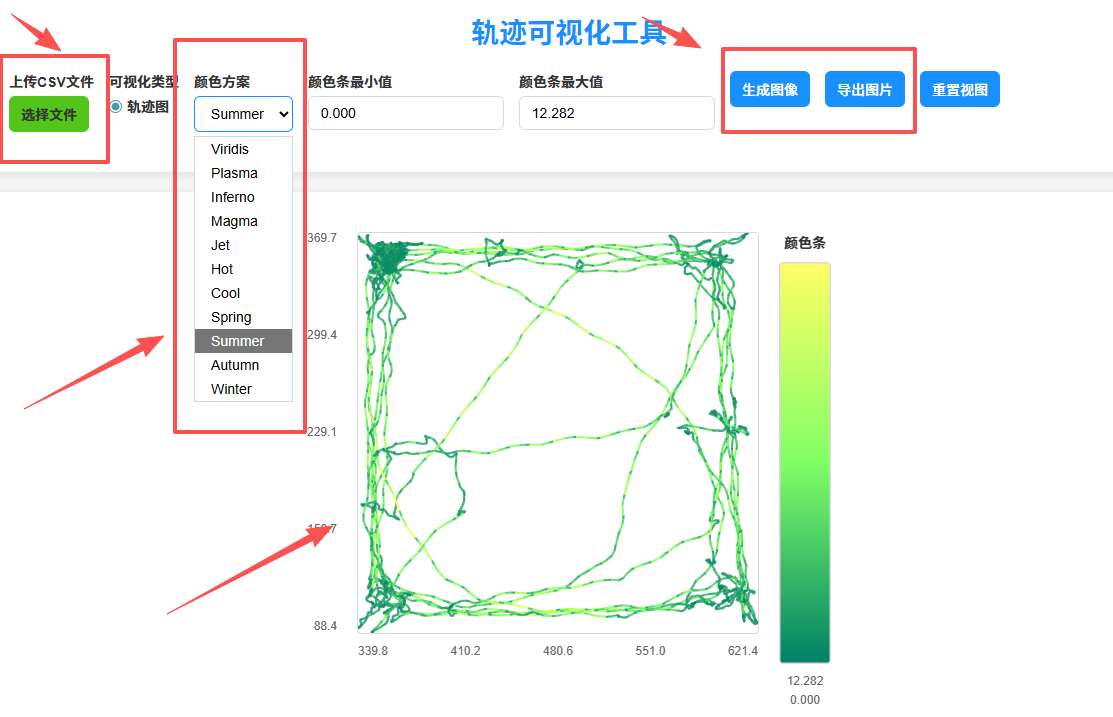This screenshot has width=1113, height=717.
Task: Select Magma color scheme option
Action: coord(234,221)
